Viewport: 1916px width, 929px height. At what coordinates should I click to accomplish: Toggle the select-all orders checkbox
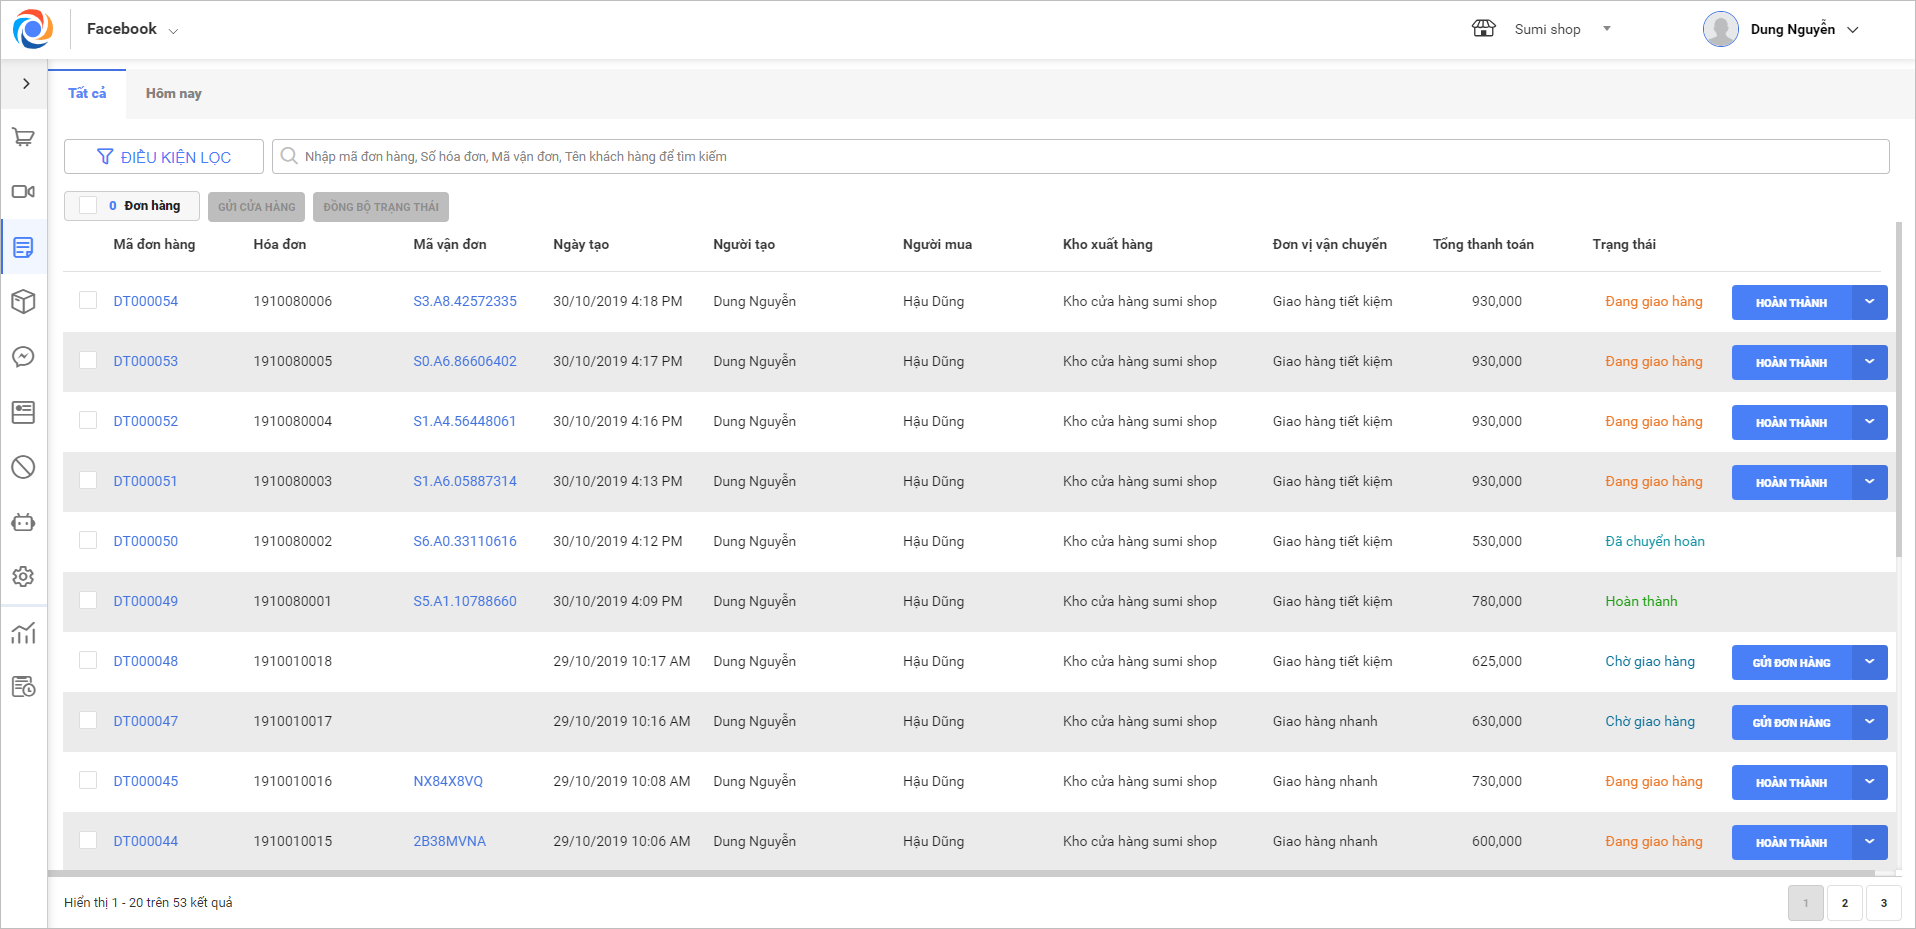[x=88, y=205]
